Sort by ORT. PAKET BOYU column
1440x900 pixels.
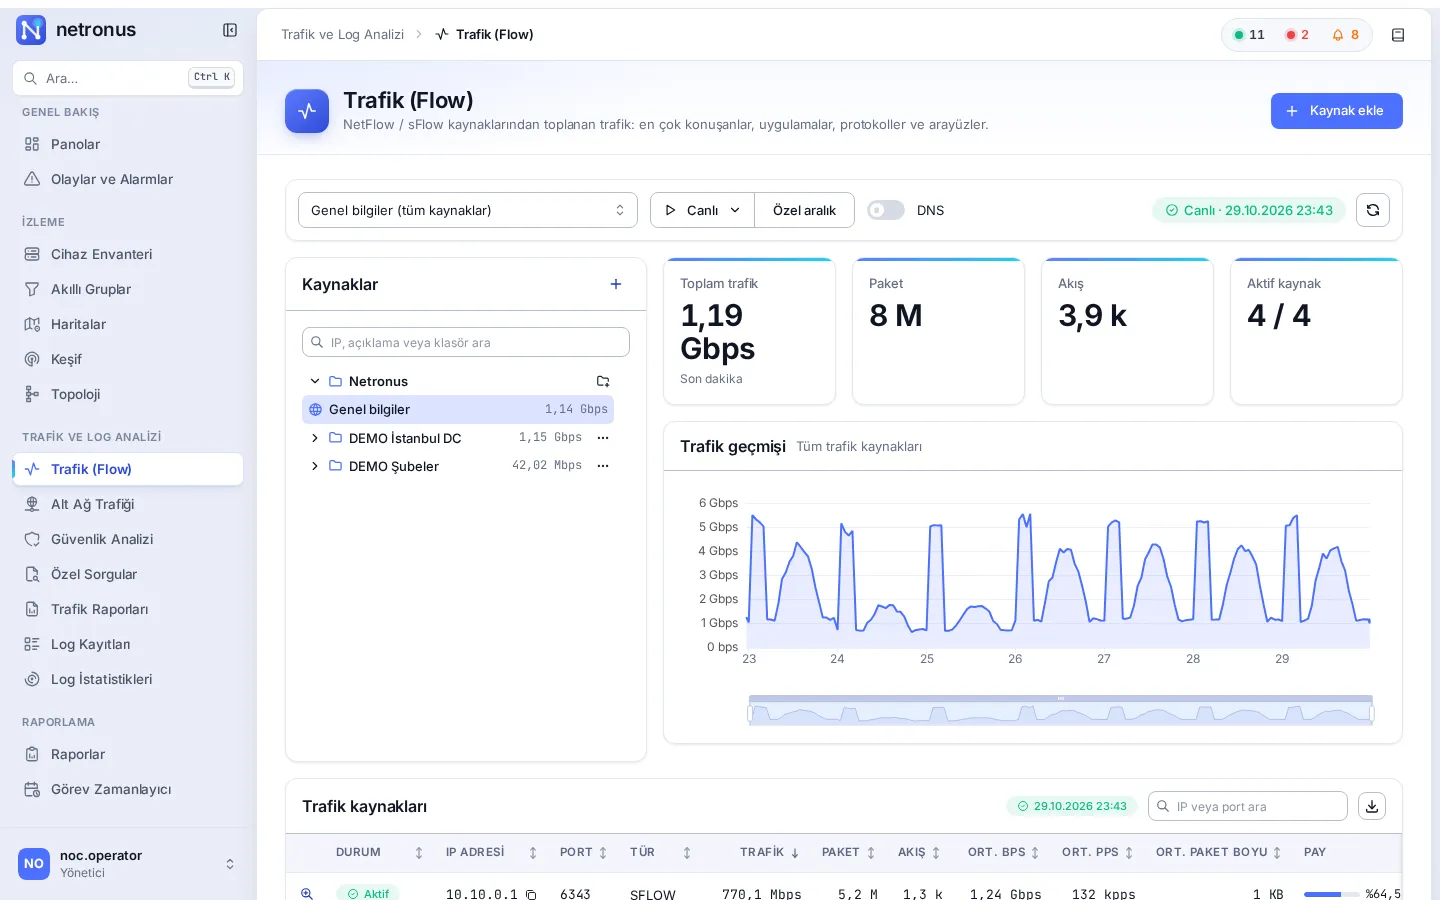point(1219,852)
